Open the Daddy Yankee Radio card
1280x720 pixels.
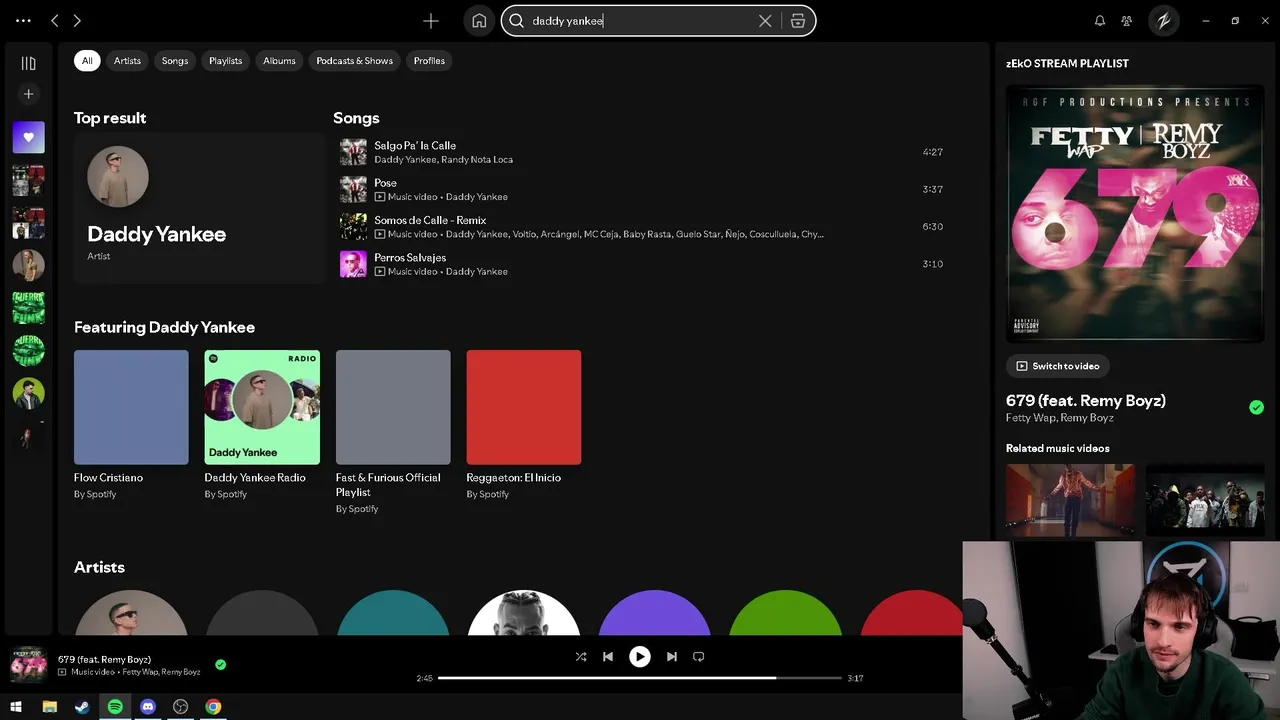pos(262,424)
